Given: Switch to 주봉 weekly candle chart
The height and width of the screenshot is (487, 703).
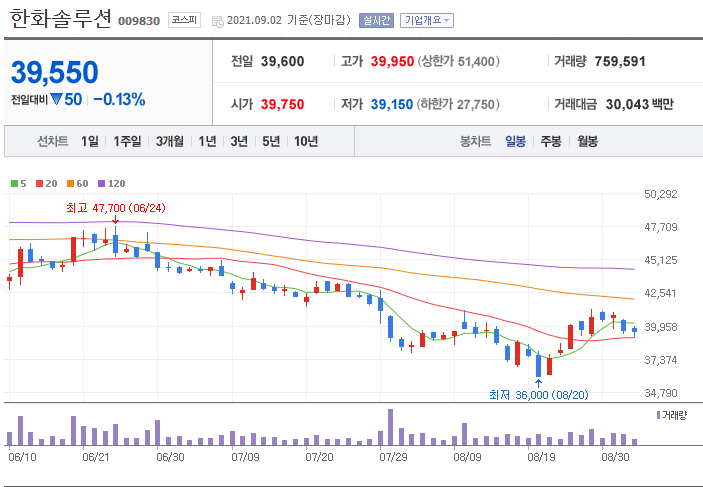Looking at the screenshot, I should tap(551, 141).
